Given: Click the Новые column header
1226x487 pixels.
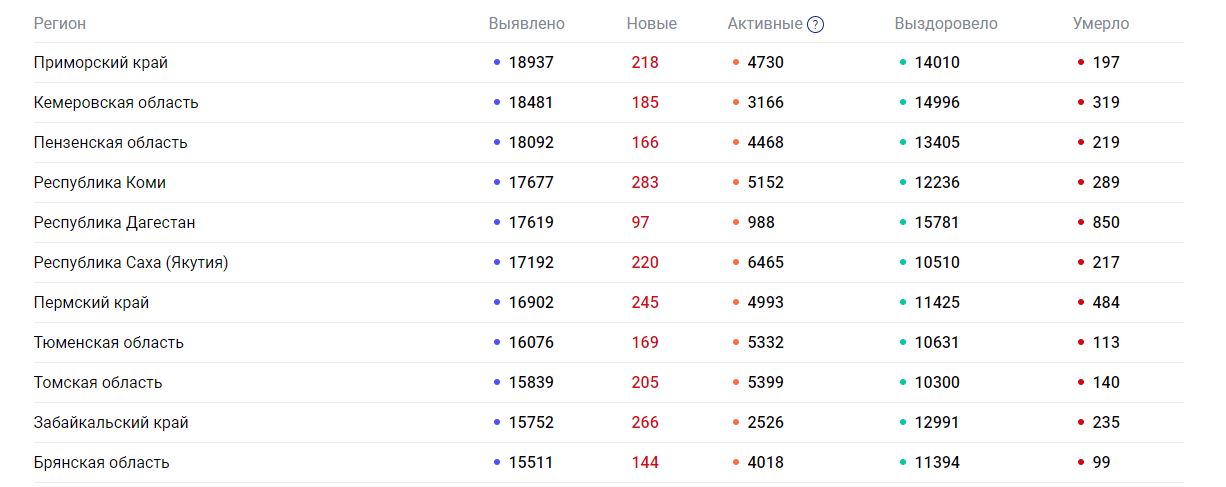Looking at the screenshot, I should pyautogui.click(x=651, y=24).
